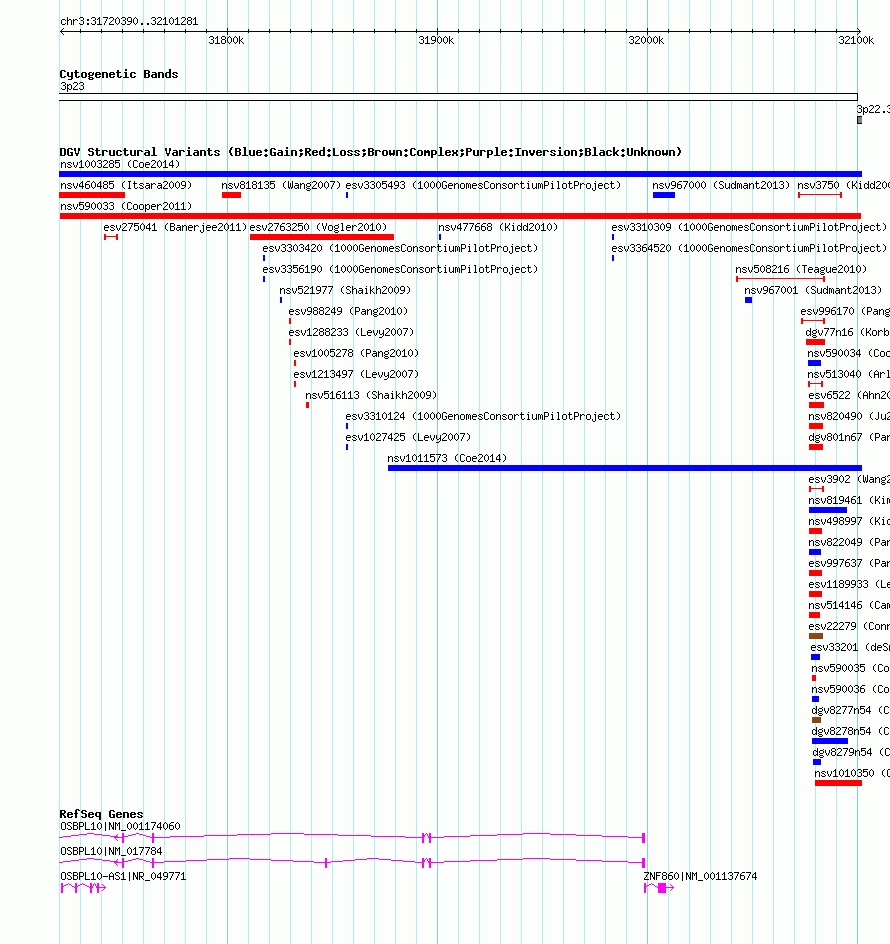Screen dimensions: 890x944
Task: Open the esv33201 variant label
Action: pos(850,649)
